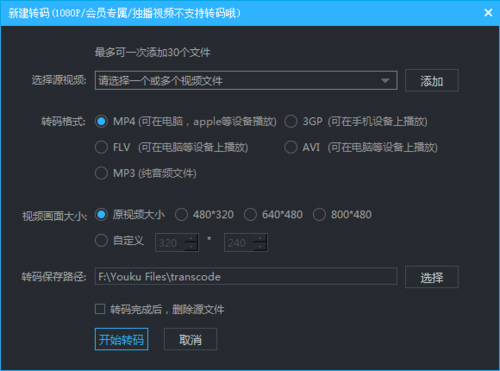Click 选择 to browse save path
The width and height of the screenshot is (500, 371).
(432, 277)
